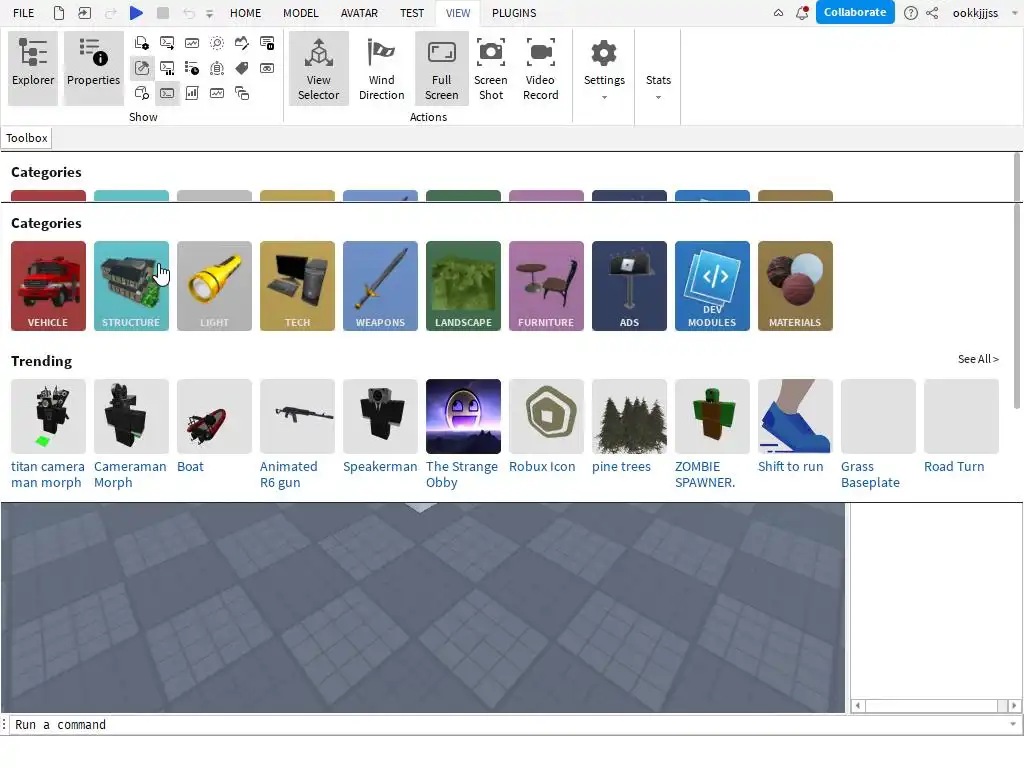Click the Output terminal-with-arrow icon
The width and height of the screenshot is (1024, 768).
[167, 43]
